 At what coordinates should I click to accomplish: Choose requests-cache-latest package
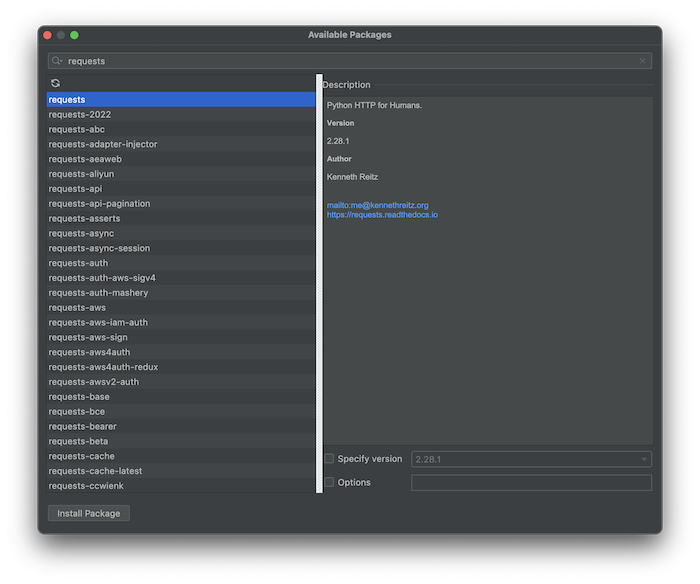(181, 471)
